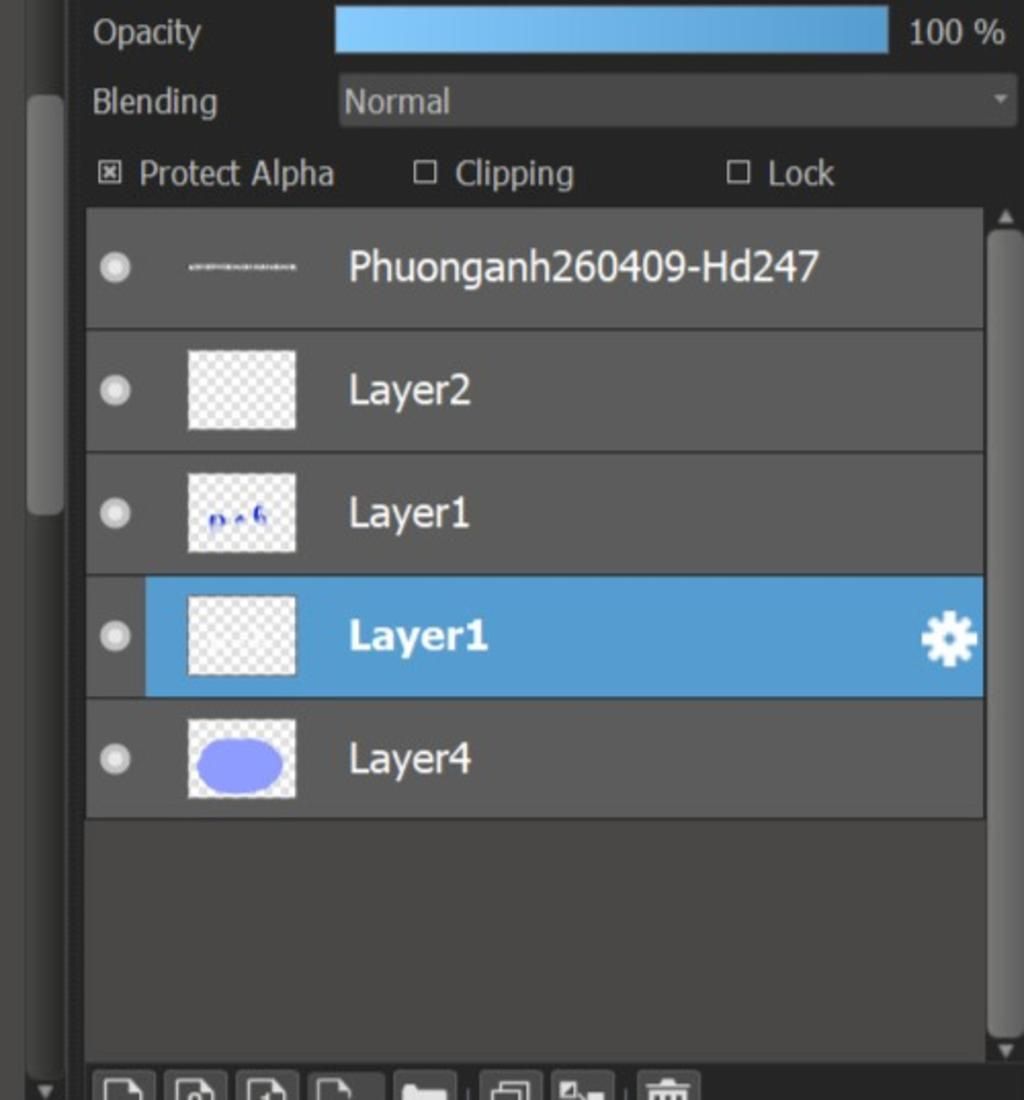The width and height of the screenshot is (1024, 1100).
Task: Select the Layer4 row
Action: pyautogui.click(x=534, y=759)
